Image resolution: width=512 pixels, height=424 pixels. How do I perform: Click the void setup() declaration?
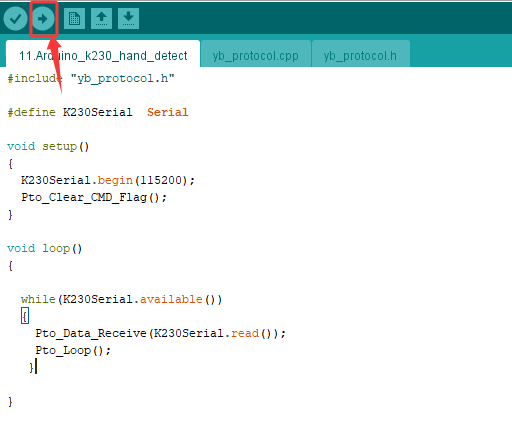pos(48,147)
